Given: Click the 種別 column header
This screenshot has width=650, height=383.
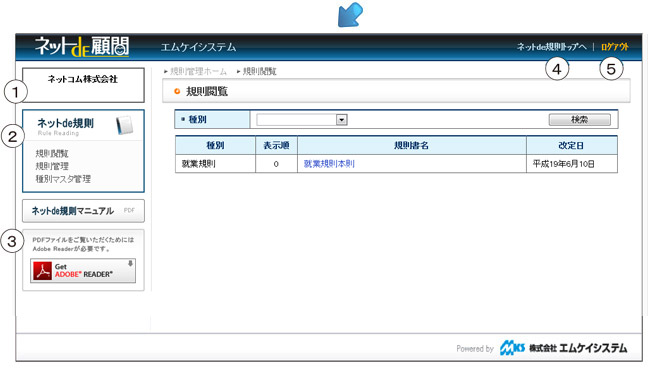Looking at the screenshot, I should click(x=215, y=145).
